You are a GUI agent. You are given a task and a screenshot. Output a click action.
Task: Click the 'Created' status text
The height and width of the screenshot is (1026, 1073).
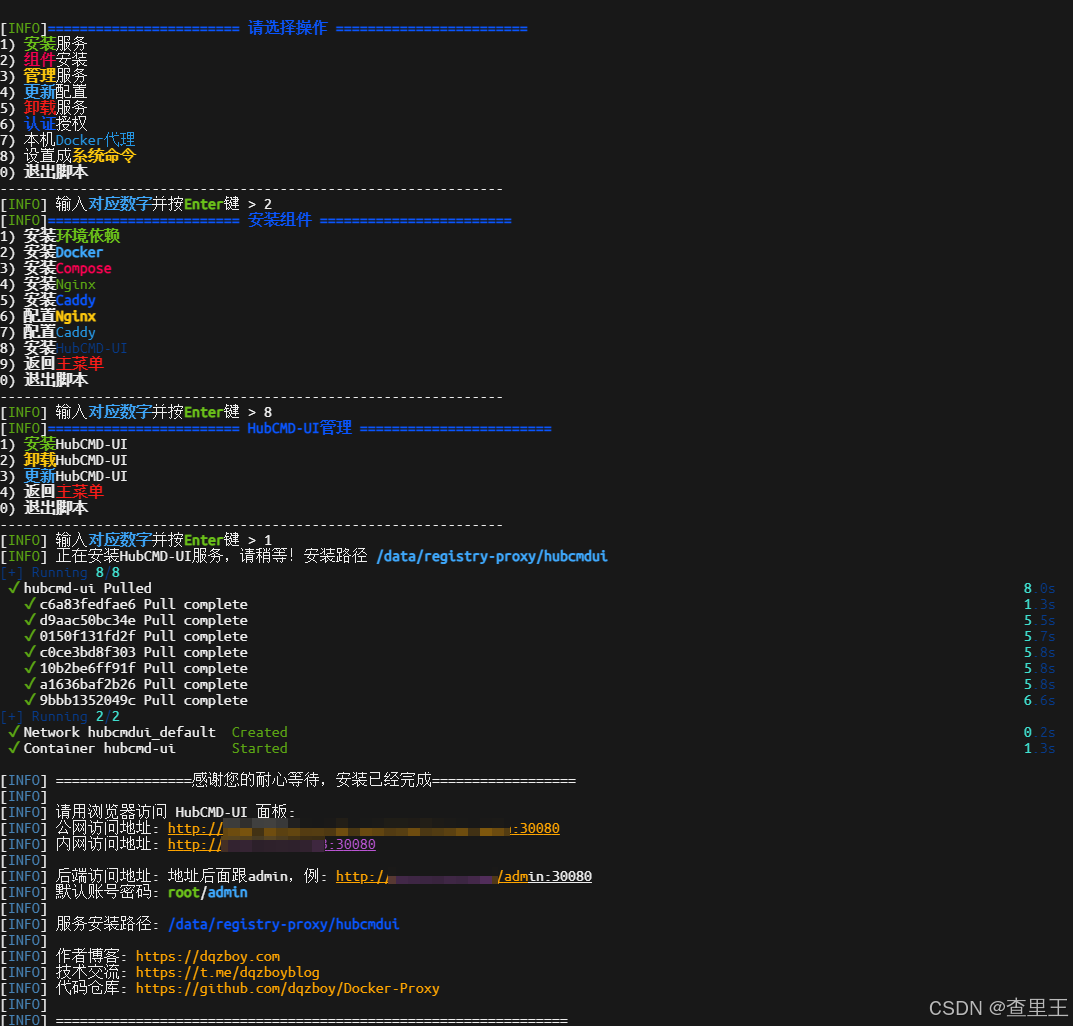click(259, 732)
